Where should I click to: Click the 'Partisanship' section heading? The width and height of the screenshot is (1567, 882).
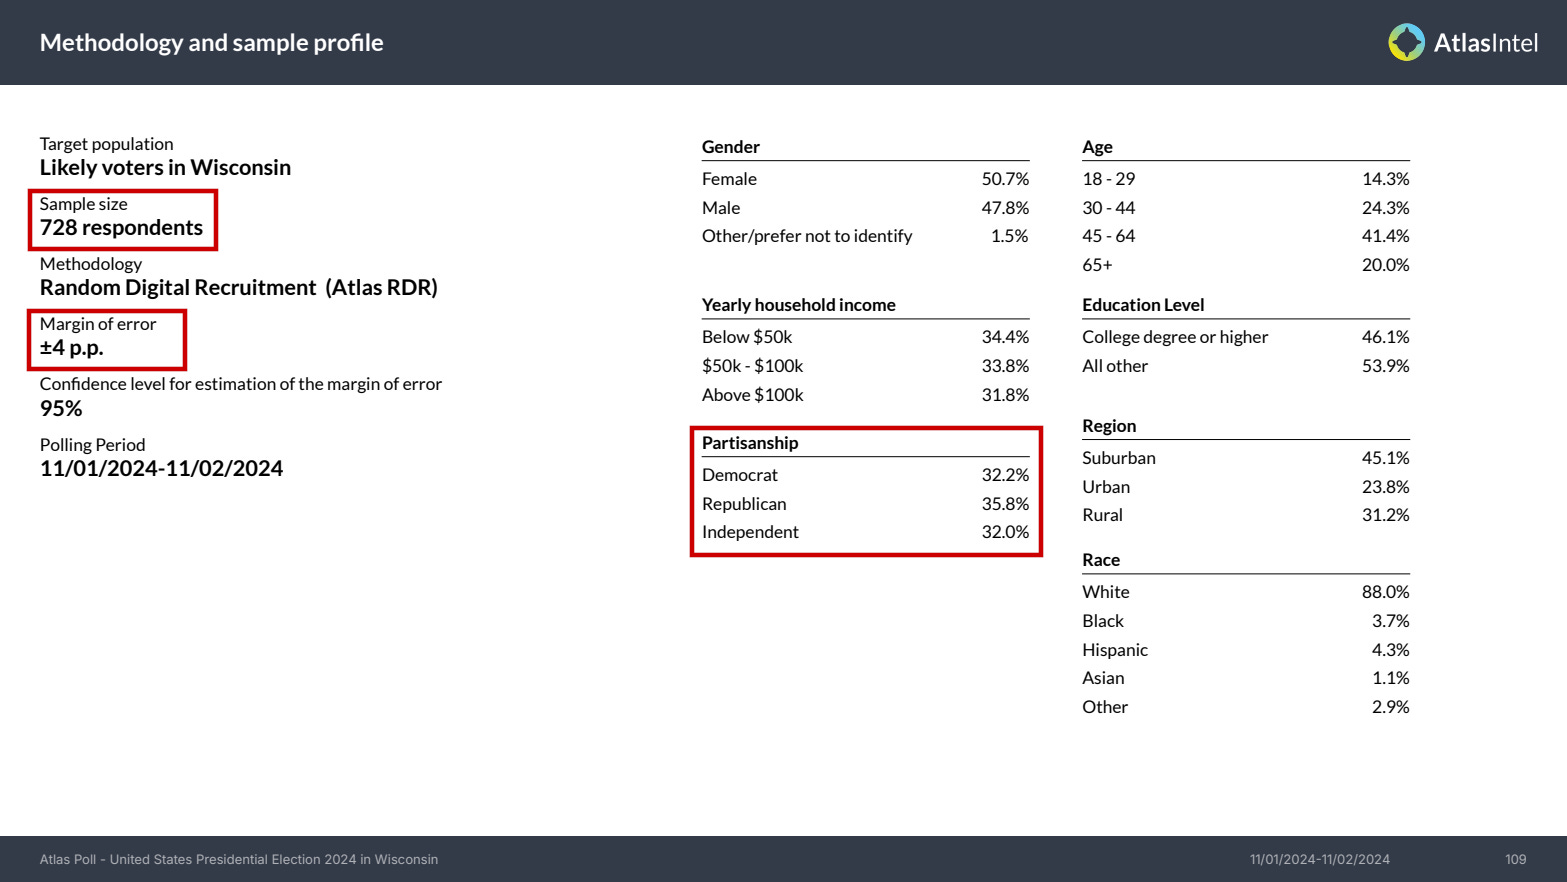750,443
